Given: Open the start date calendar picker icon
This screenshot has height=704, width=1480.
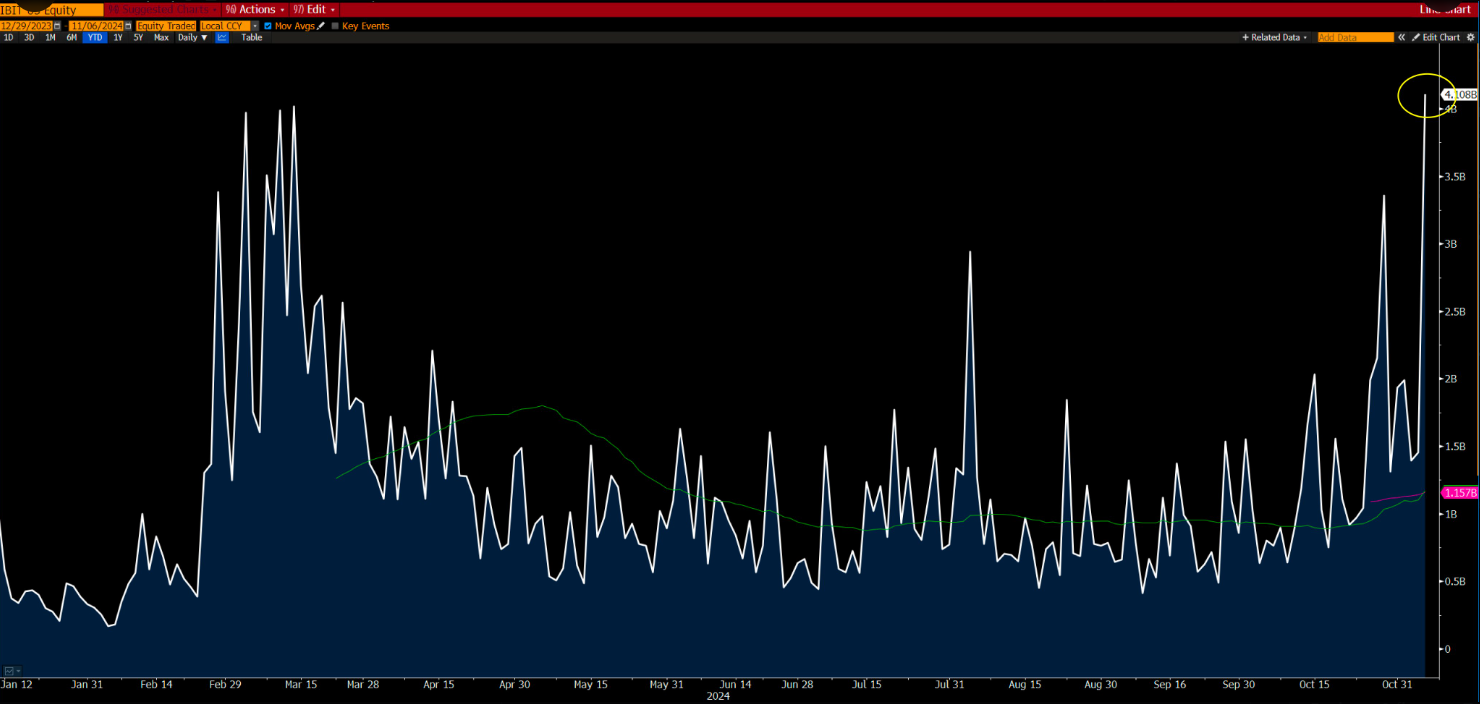Looking at the screenshot, I should [56, 25].
